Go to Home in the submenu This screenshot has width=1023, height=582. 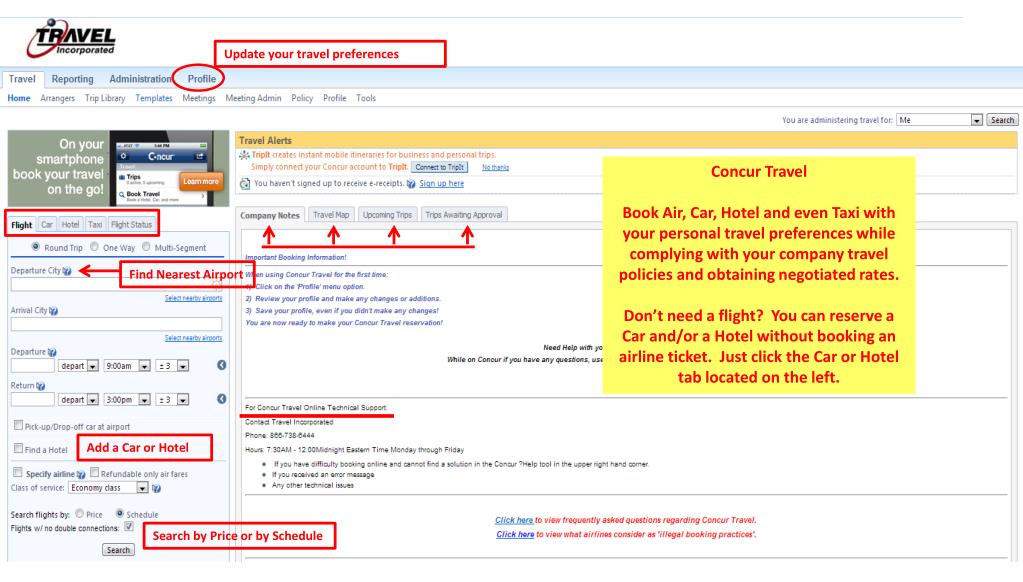point(19,98)
